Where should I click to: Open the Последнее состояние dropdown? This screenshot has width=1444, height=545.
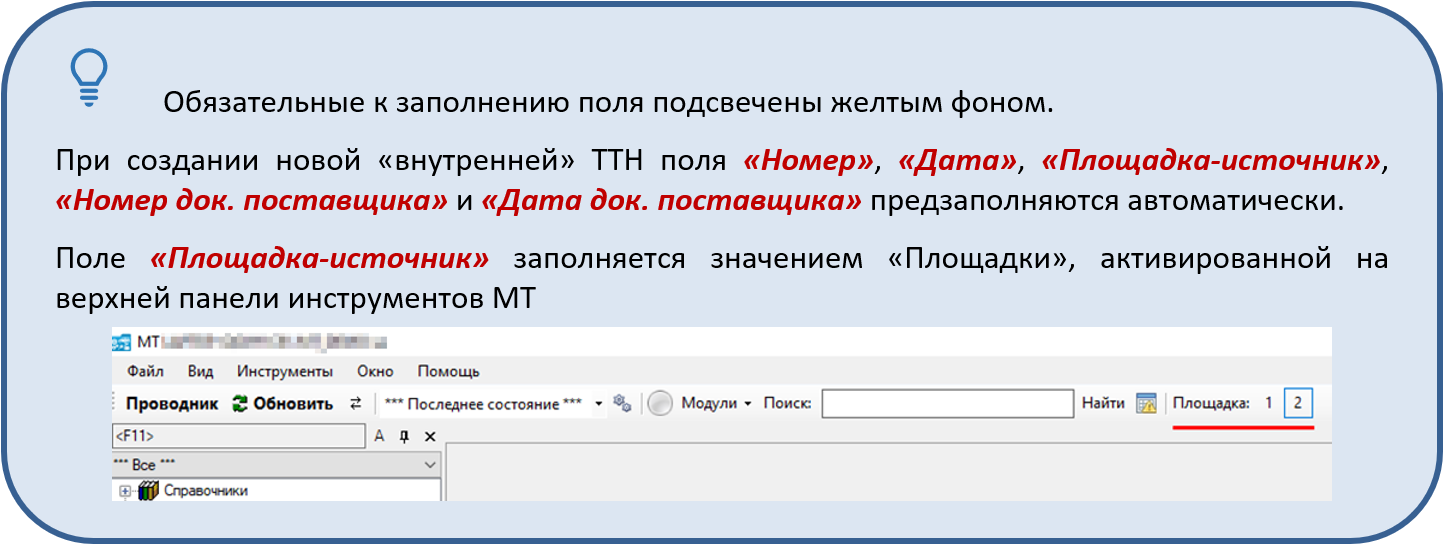click(x=599, y=404)
